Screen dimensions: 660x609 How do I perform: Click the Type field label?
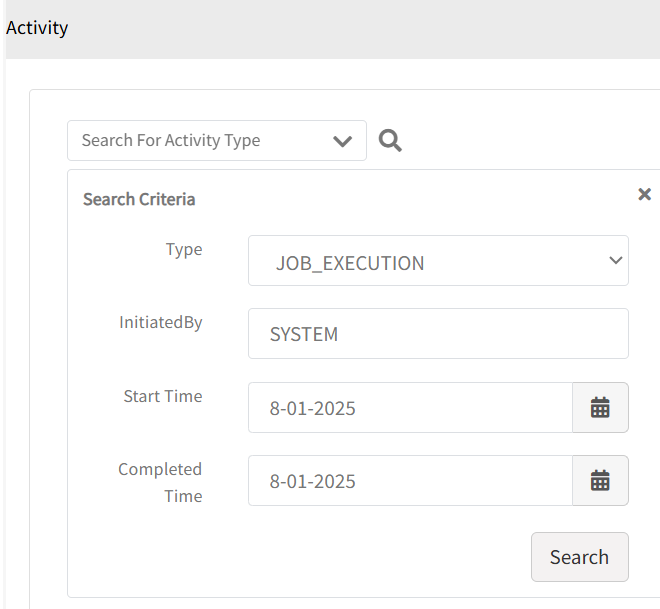point(184,250)
